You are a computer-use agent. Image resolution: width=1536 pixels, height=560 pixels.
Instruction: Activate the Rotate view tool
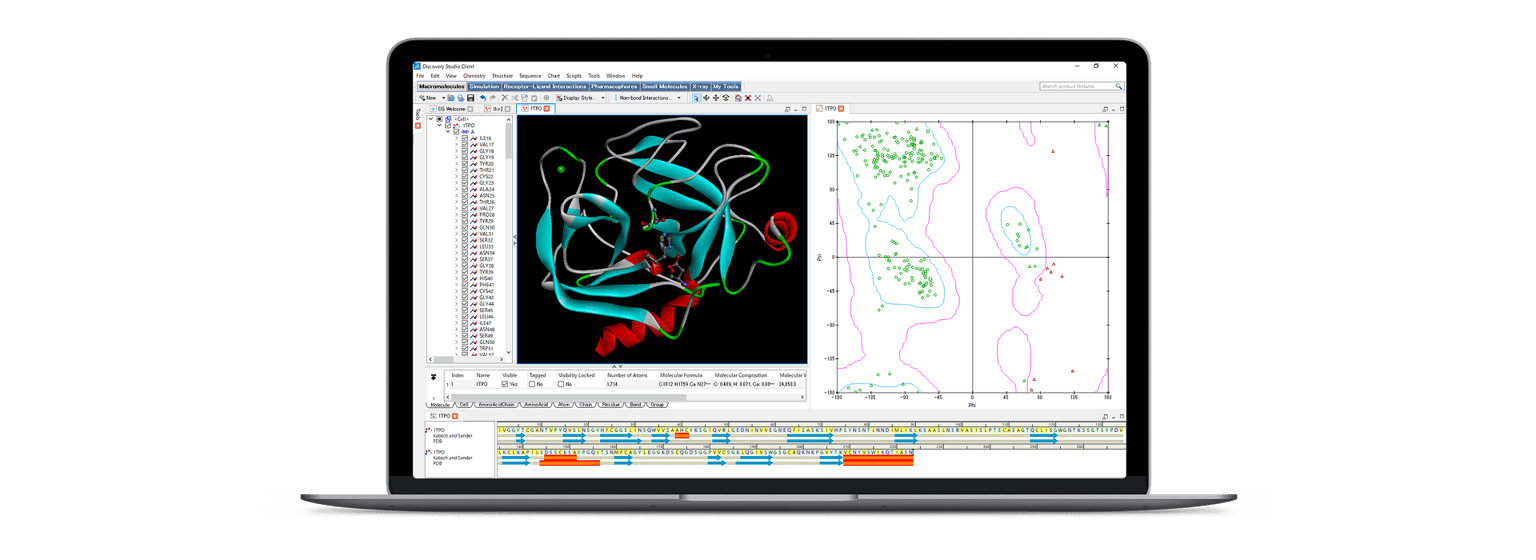[x=706, y=98]
